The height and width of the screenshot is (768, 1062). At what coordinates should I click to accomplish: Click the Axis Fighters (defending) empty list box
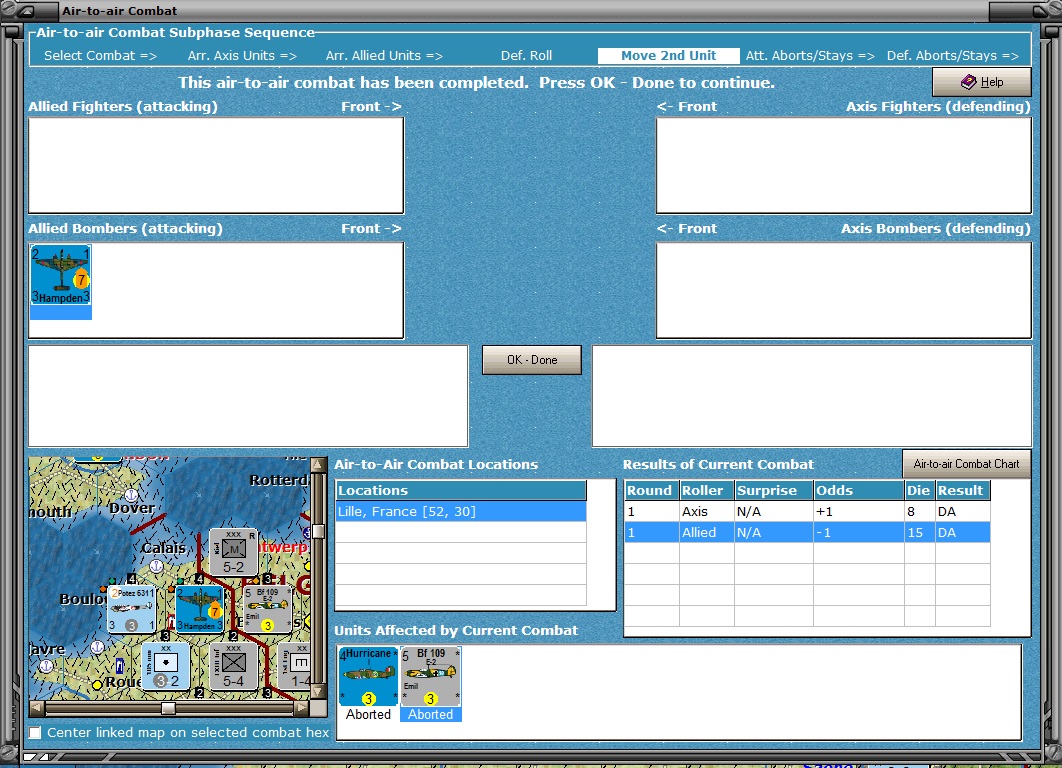click(x=844, y=165)
